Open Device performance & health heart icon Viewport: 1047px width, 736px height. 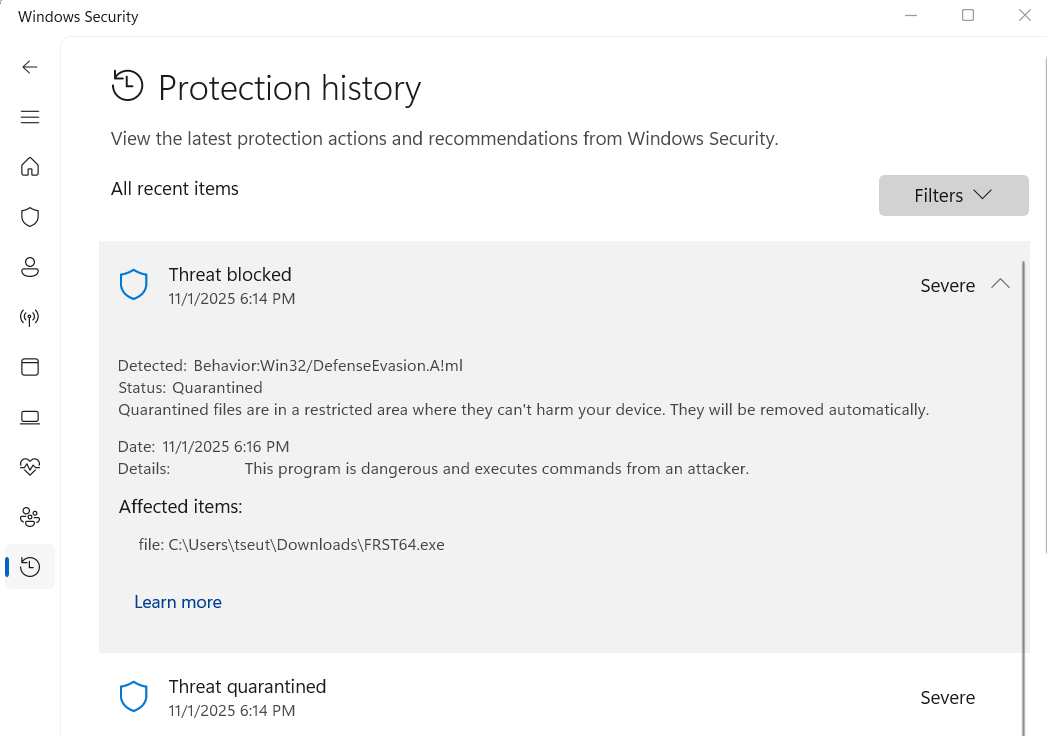(x=30, y=466)
